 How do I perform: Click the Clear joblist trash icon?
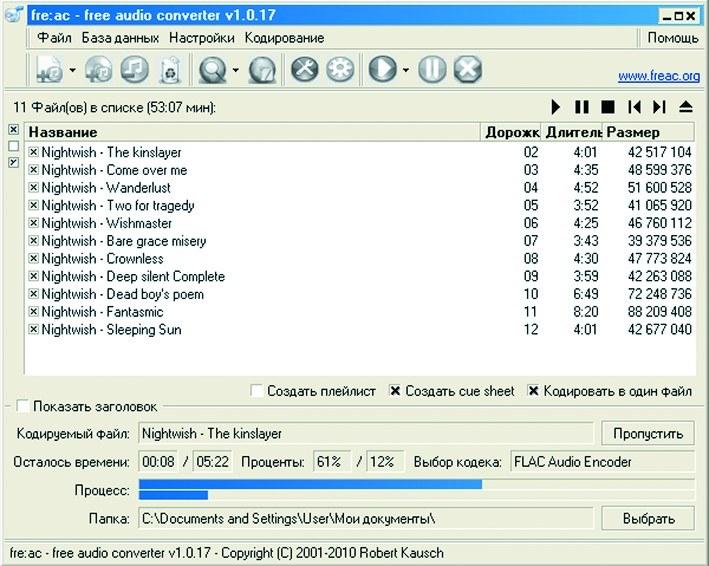(x=170, y=70)
